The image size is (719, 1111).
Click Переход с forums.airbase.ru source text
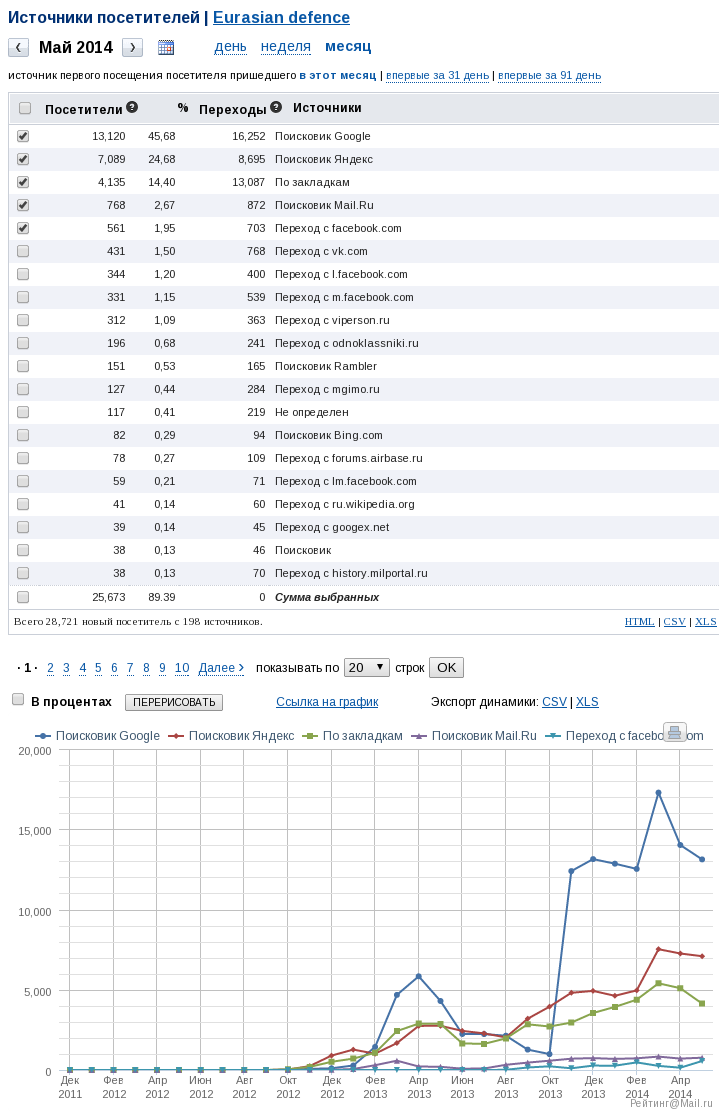tap(349, 458)
